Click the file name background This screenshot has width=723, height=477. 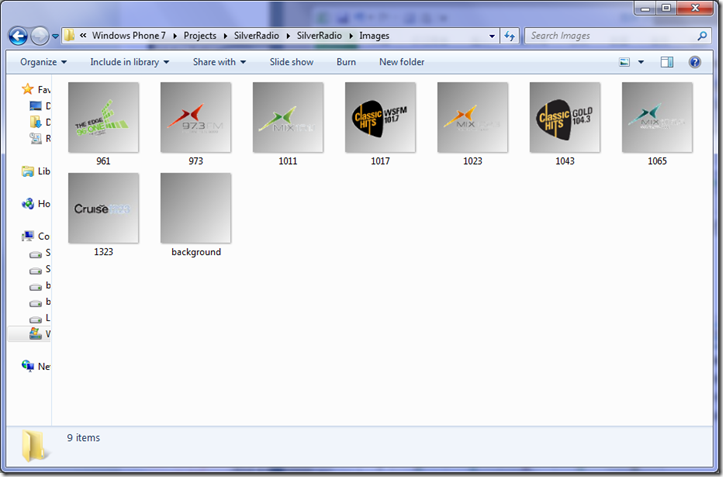pos(196,252)
